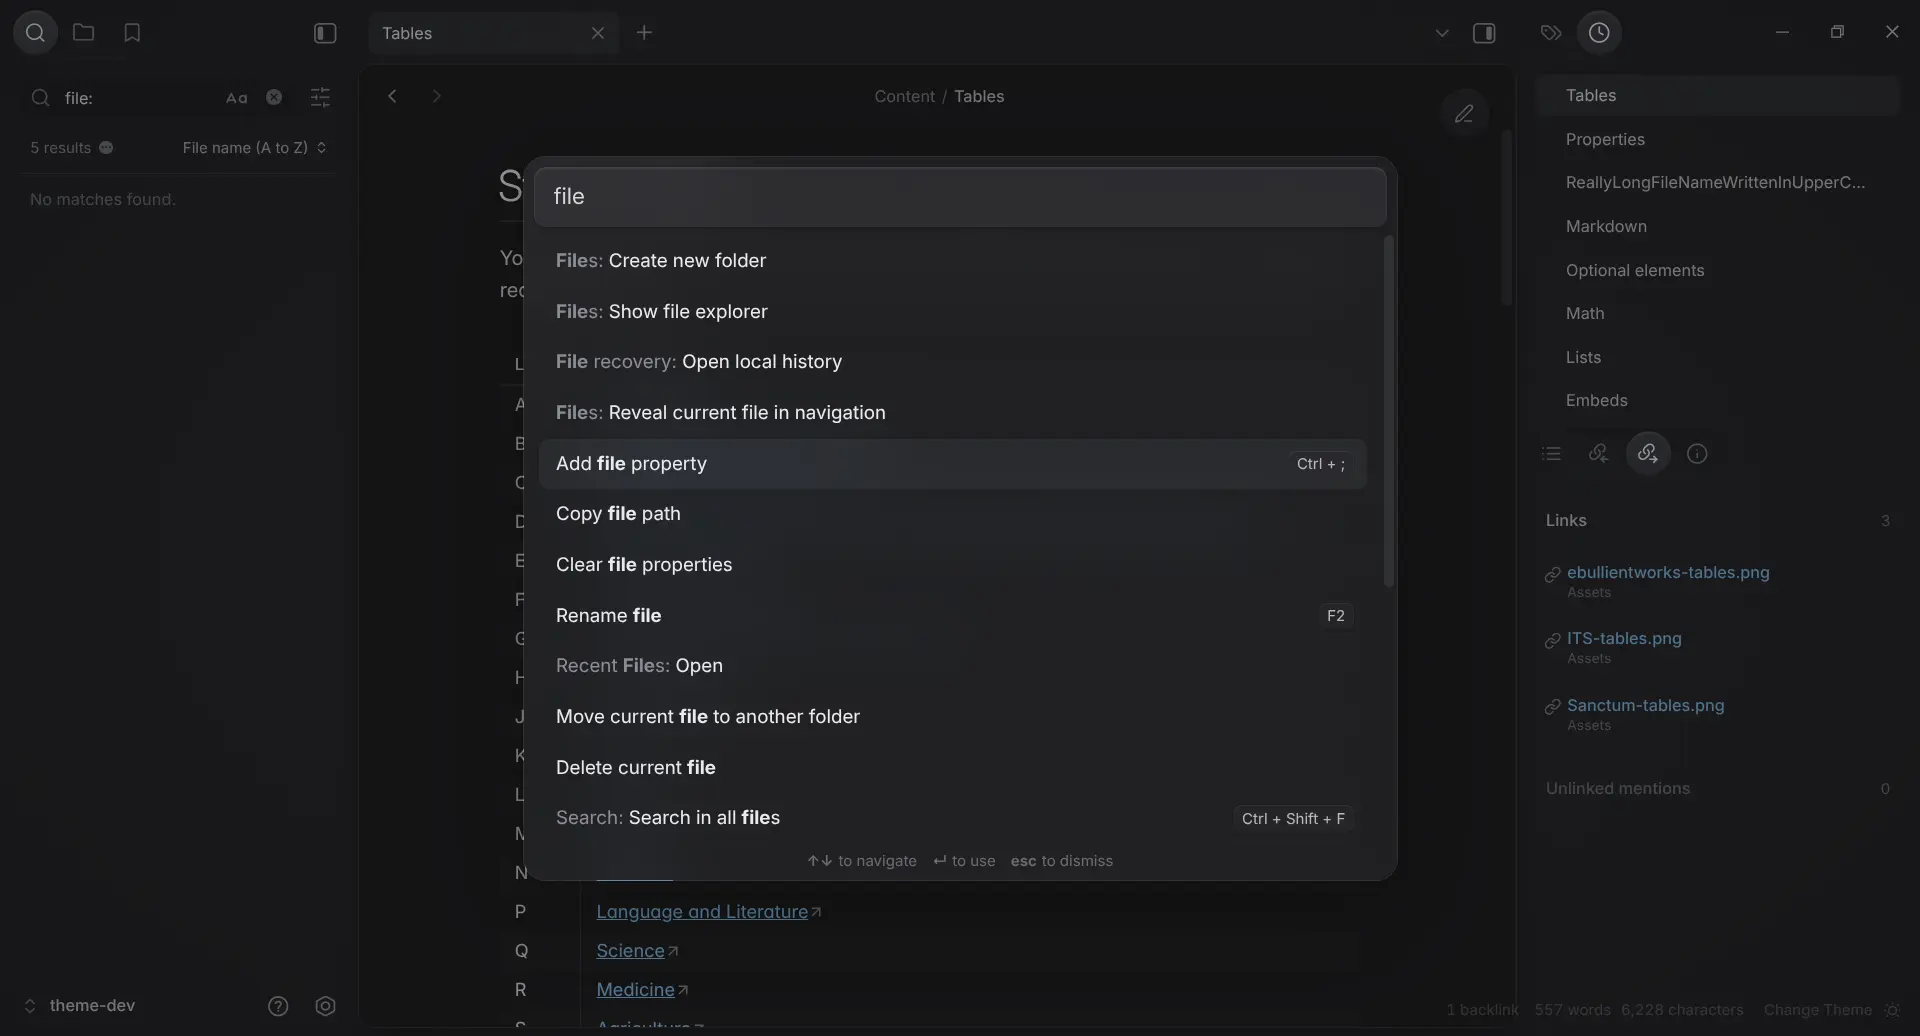The image size is (1920, 1036).
Task: Open the Recent files clock icon
Action: tap(1599, 33)
